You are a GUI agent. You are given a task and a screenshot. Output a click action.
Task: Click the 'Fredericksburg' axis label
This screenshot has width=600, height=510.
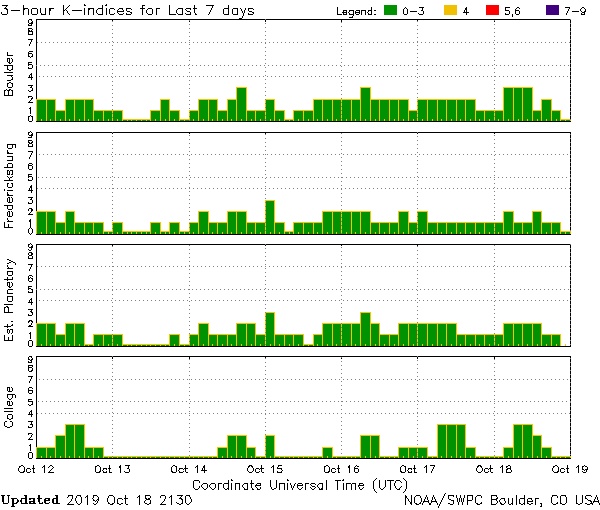9,186
